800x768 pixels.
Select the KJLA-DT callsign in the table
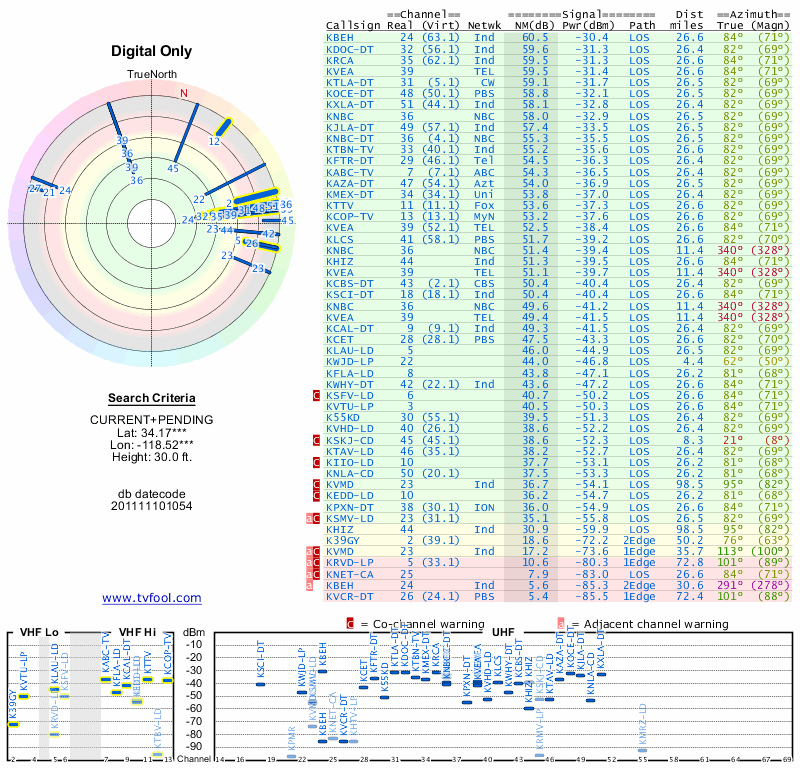click(350, 128)
